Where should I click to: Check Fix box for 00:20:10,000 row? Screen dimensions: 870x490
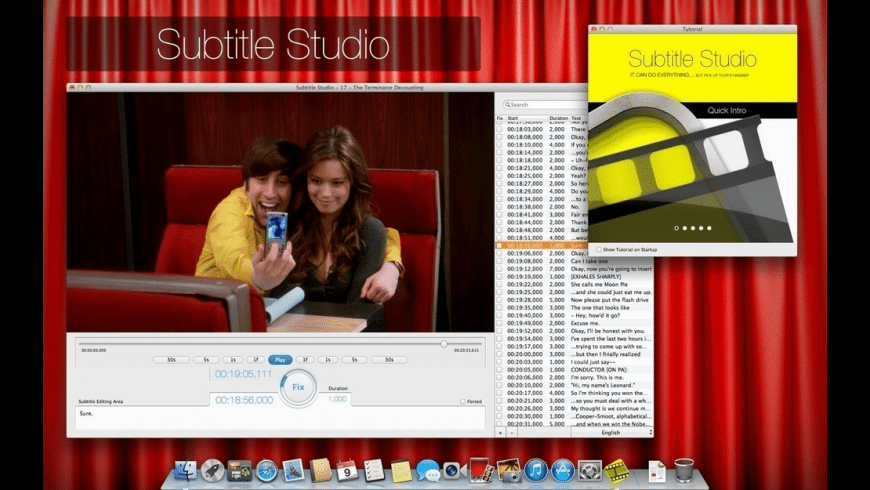499,385
